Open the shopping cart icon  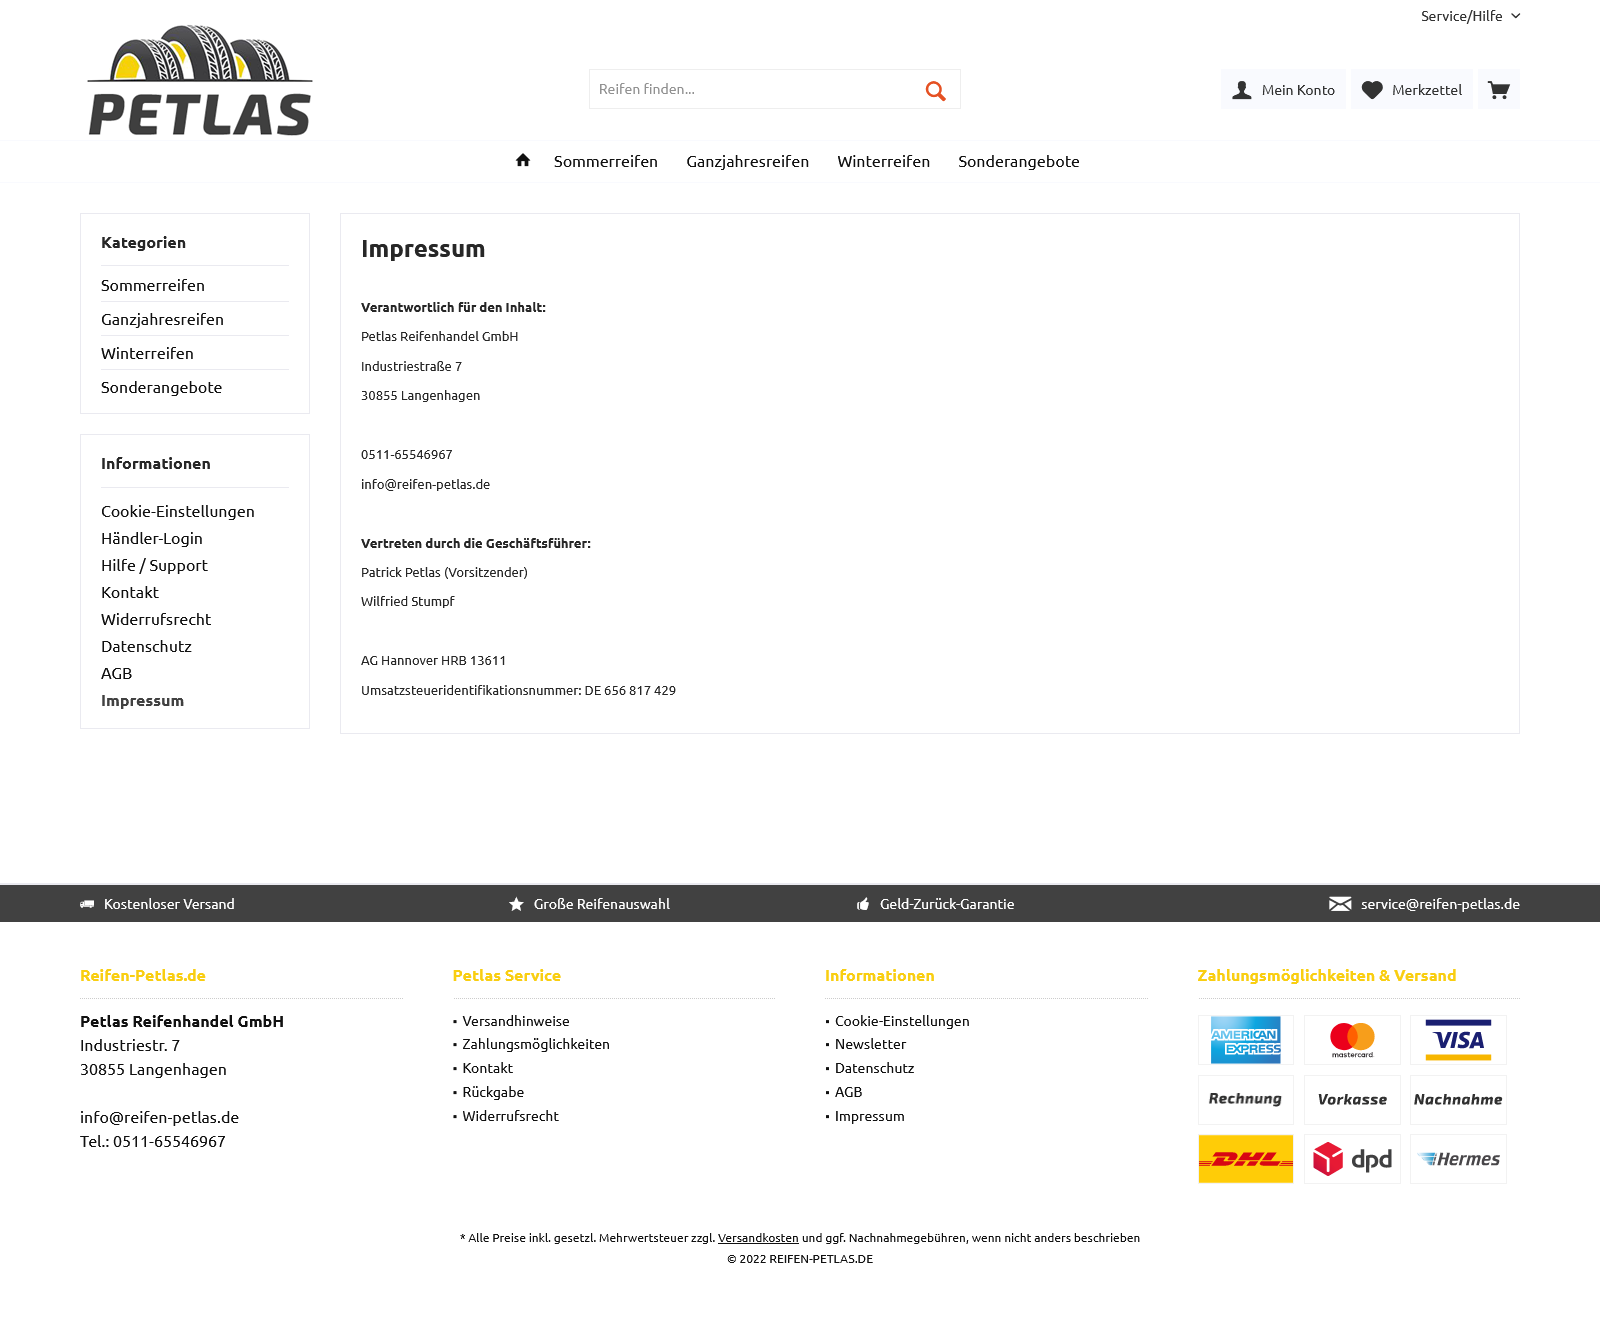tap(1498, 90)
